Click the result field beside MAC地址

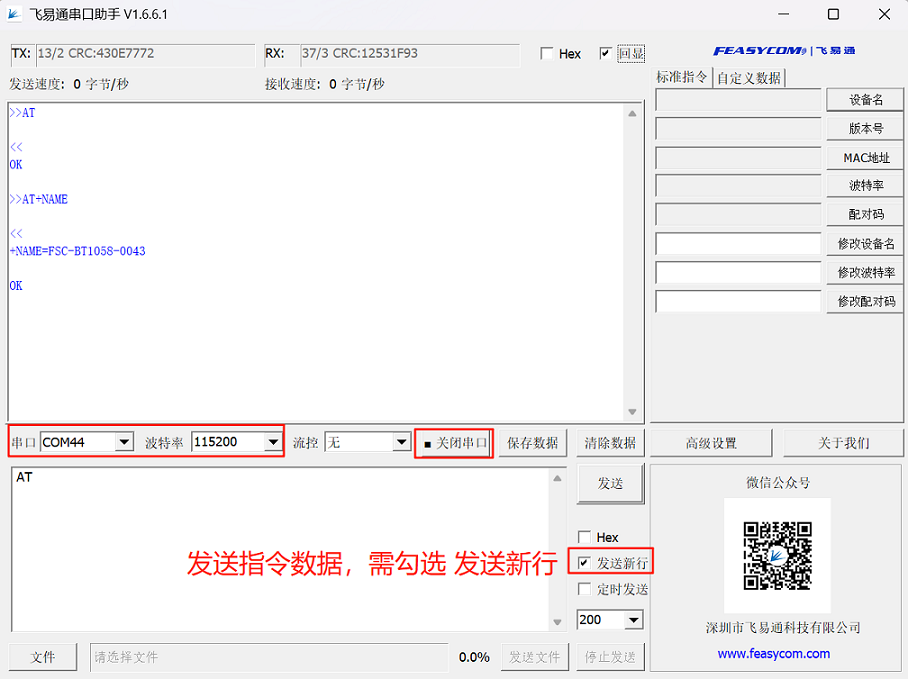point(738,157)
